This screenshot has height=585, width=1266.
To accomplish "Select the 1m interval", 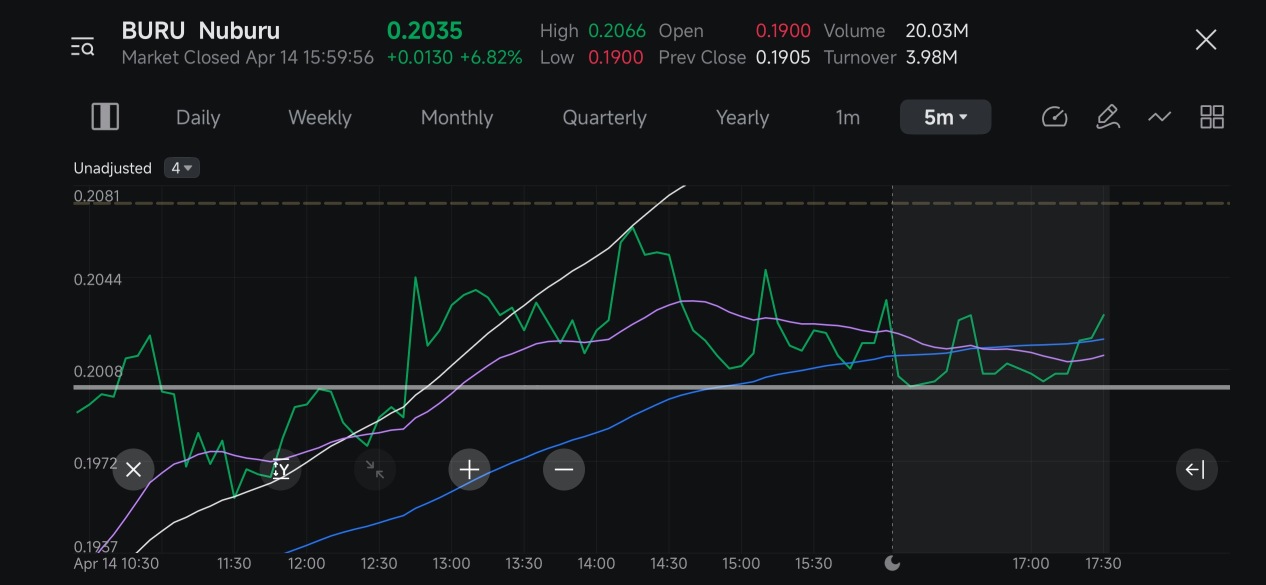I will pos(848,117).
